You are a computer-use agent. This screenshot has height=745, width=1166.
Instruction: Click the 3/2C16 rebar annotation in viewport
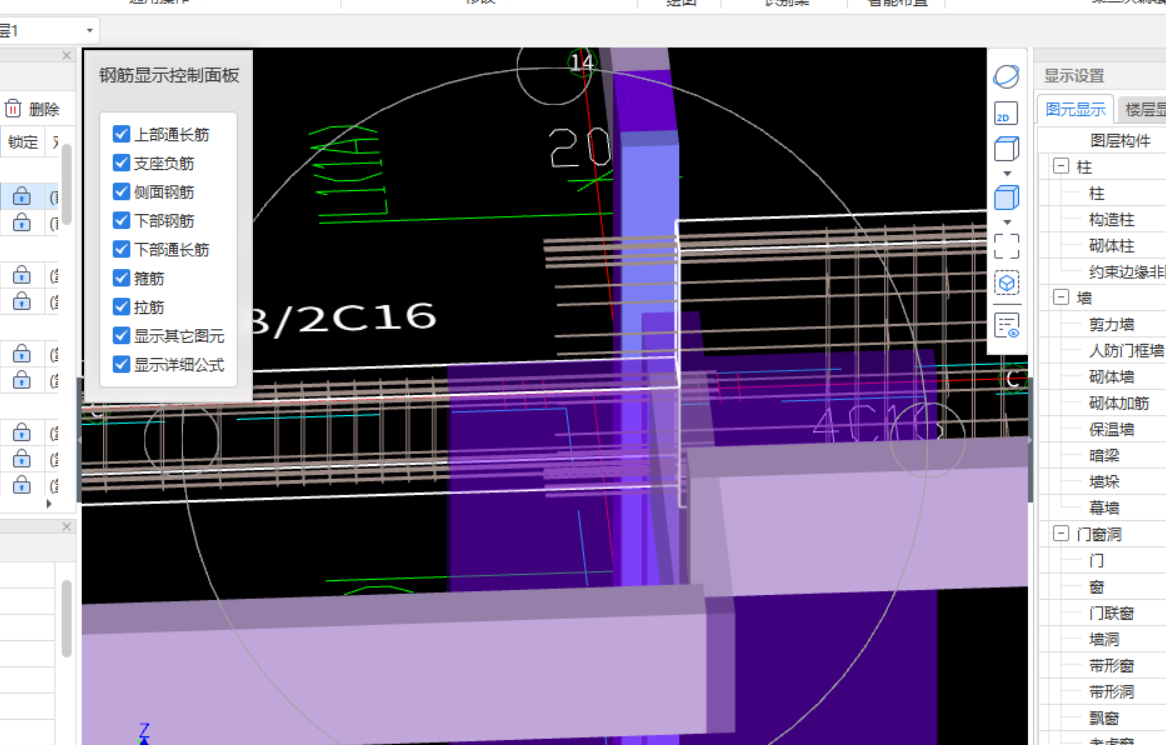344,320
